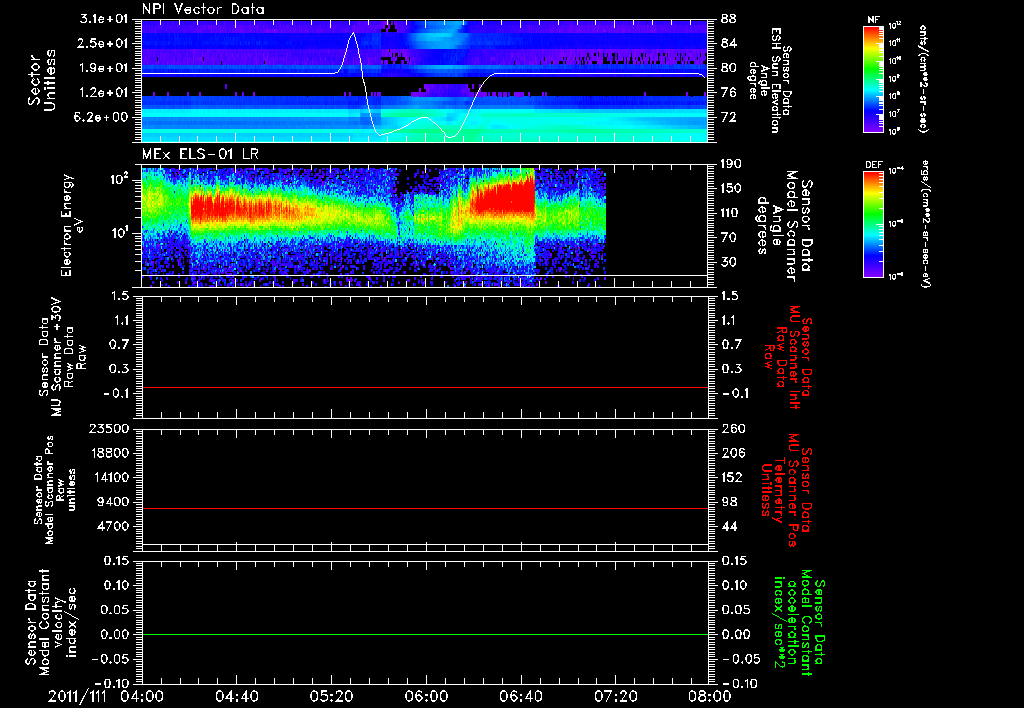
Task: Click the green 'Model Constant acceleration' label
Action: [x=799, y=622]
